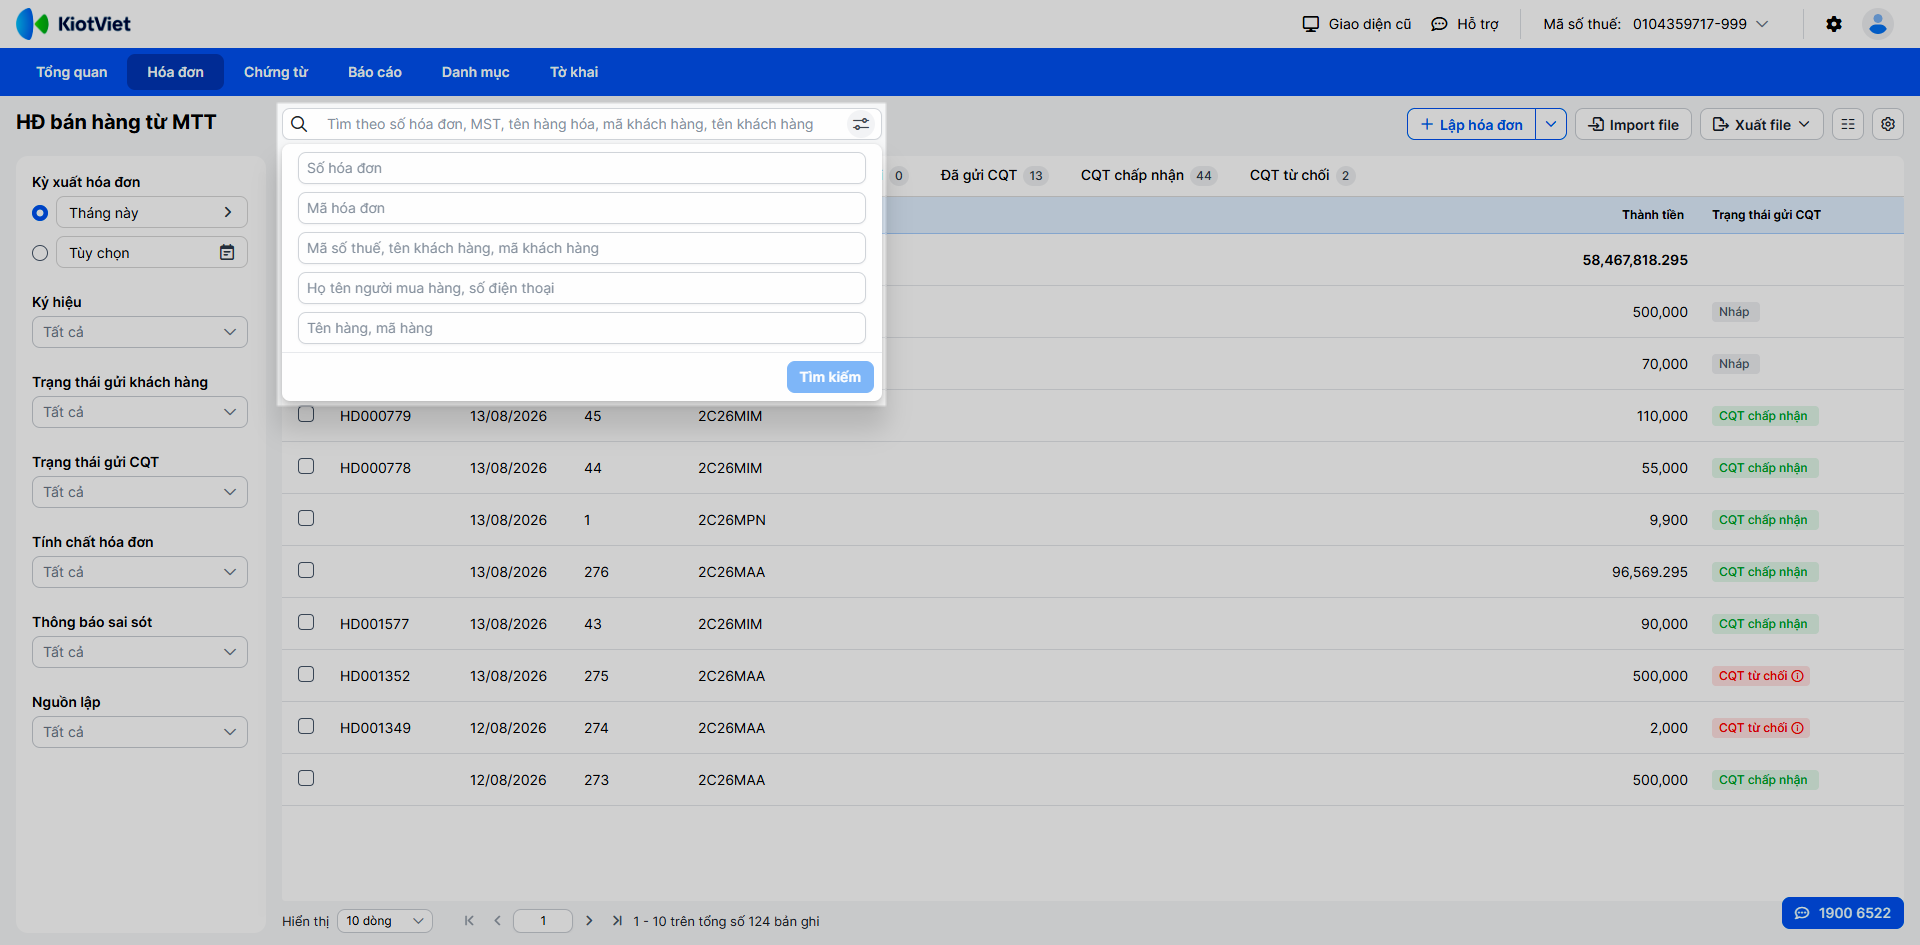Image resolution: width=1920 pixels, height=945 pixels.
Task: Open the Tờ khai menu
Action: click(x=574, y=72)
